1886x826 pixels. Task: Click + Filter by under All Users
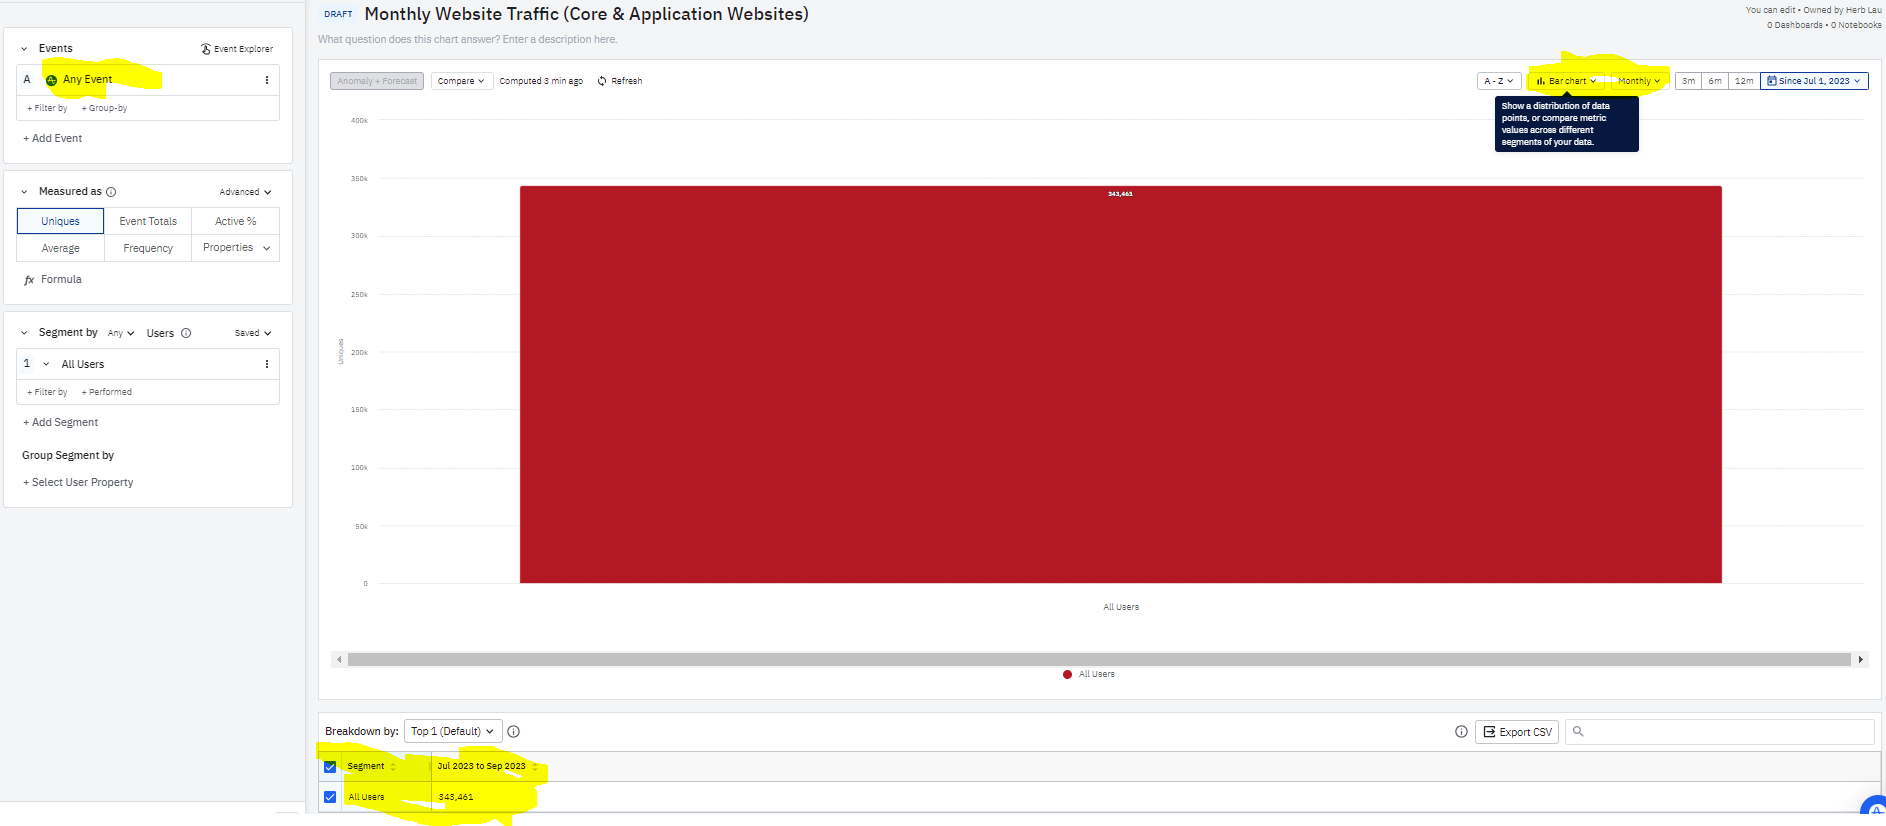tap(47, 392)
